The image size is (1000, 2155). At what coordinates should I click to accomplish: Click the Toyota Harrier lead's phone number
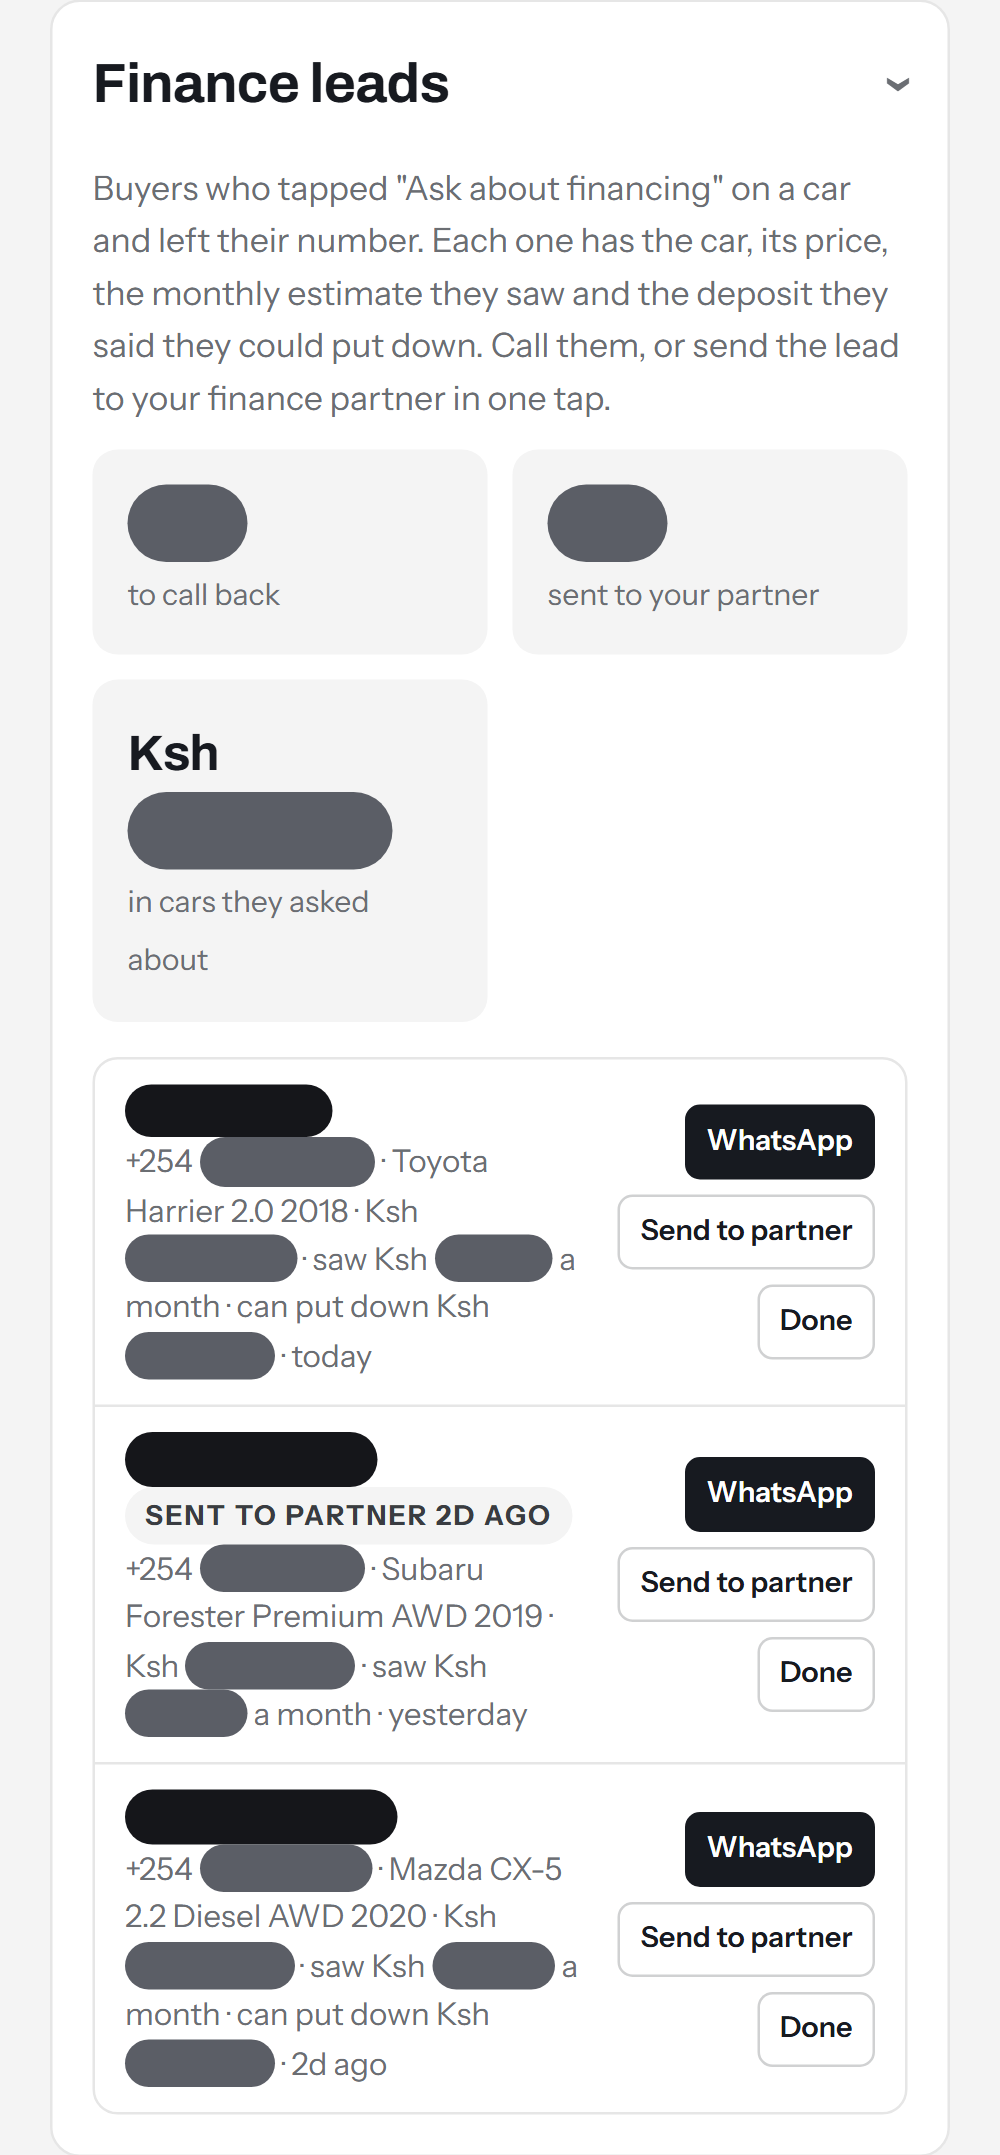tap(250, 1162)
